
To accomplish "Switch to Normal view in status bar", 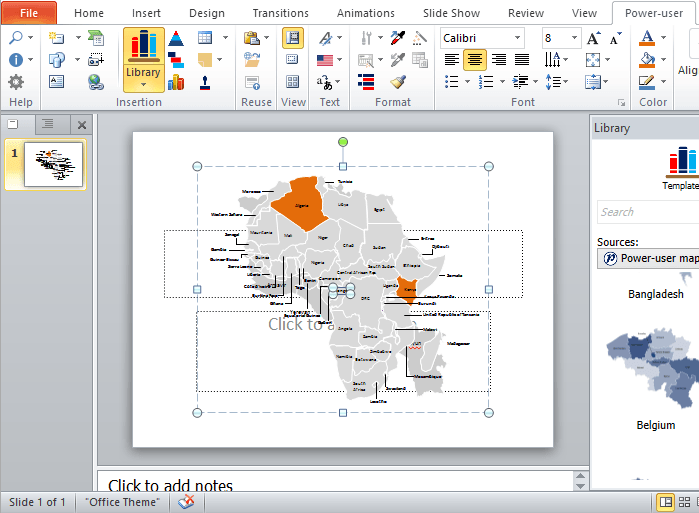I will 666,502.
